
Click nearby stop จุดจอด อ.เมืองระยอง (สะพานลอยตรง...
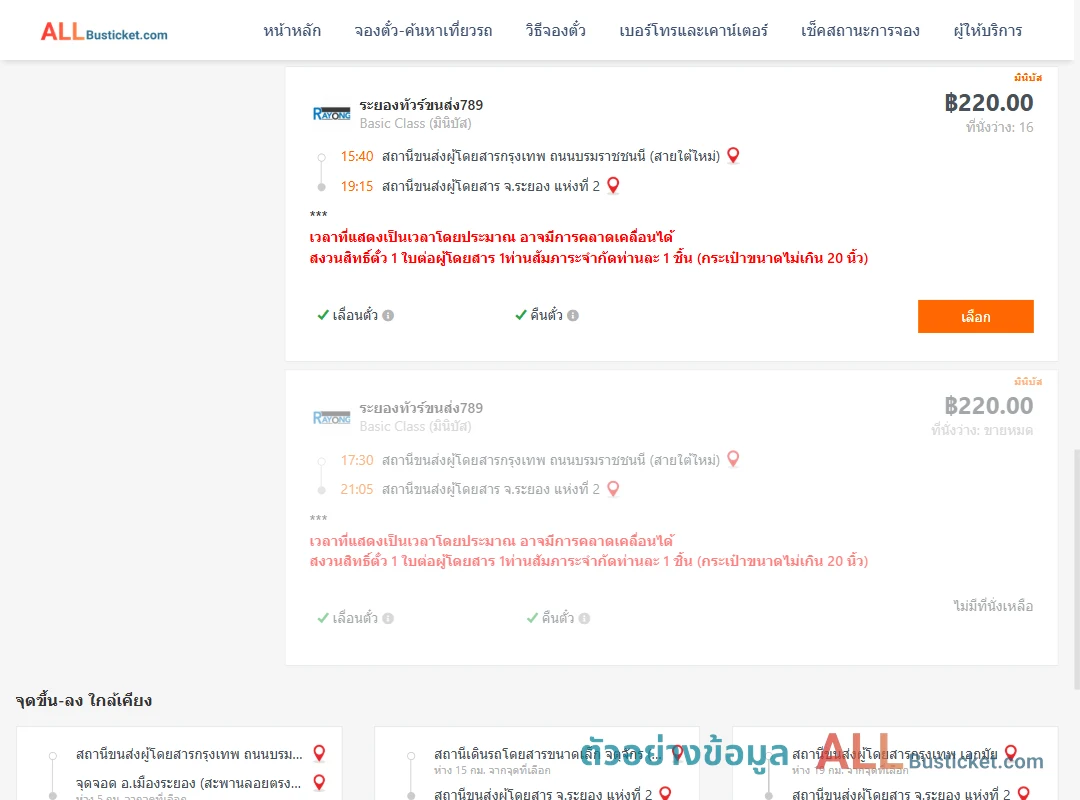click(189, 783)
